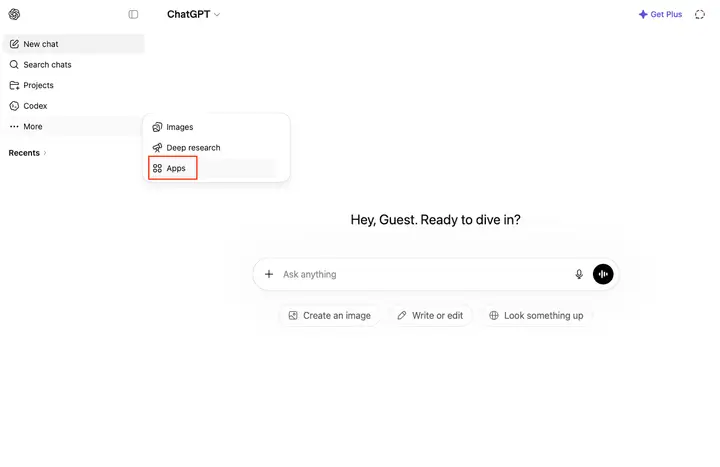Expand the Recents section chevron
The image size is (720, 467).
45,153
